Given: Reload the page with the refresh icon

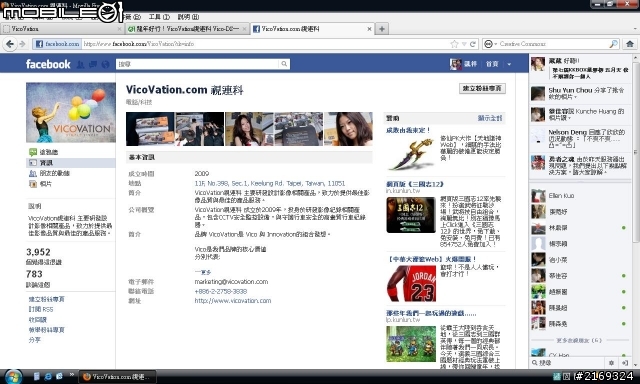Looking at the screenshot, I should pyautogui.click(x=473, y=44).
